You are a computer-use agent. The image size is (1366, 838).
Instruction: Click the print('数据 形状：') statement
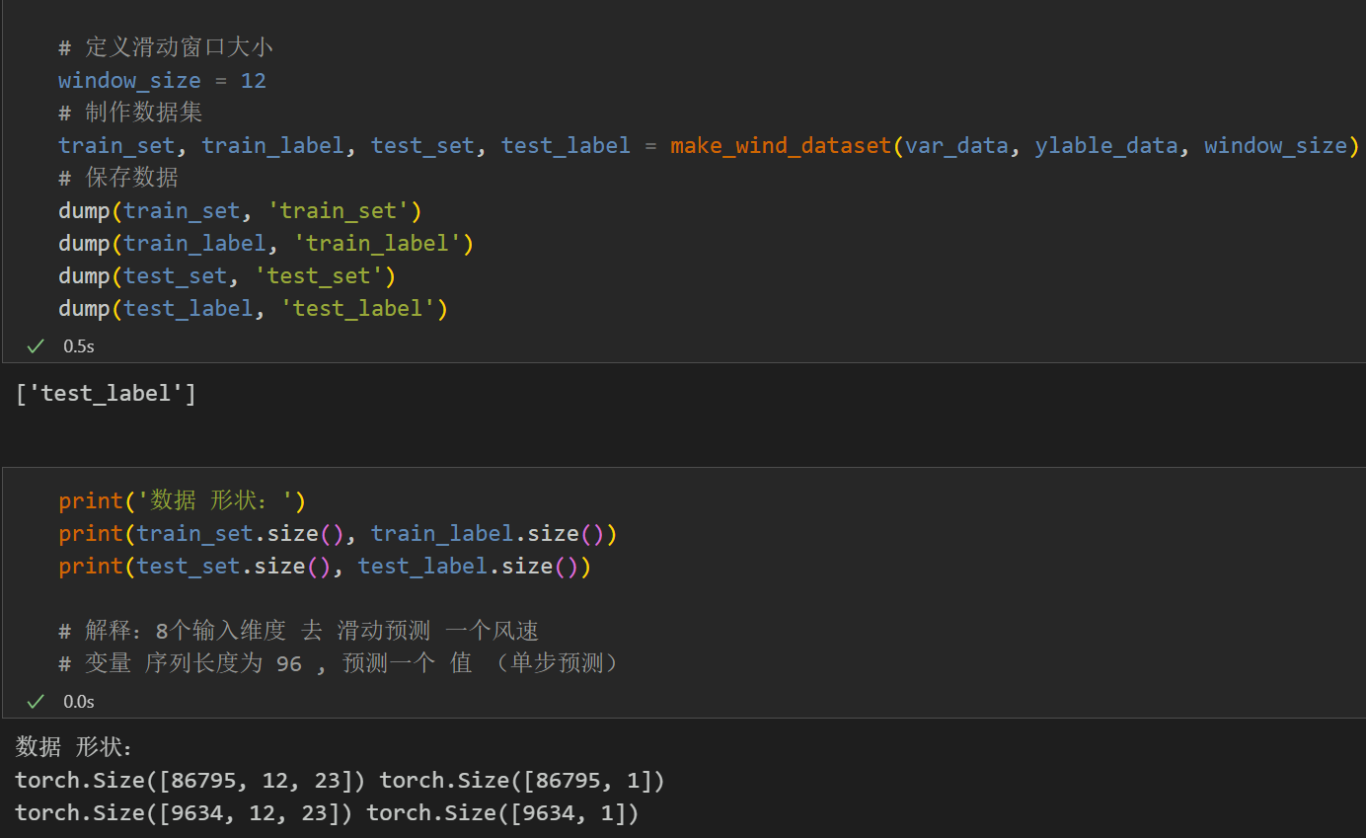click(181, 501)
